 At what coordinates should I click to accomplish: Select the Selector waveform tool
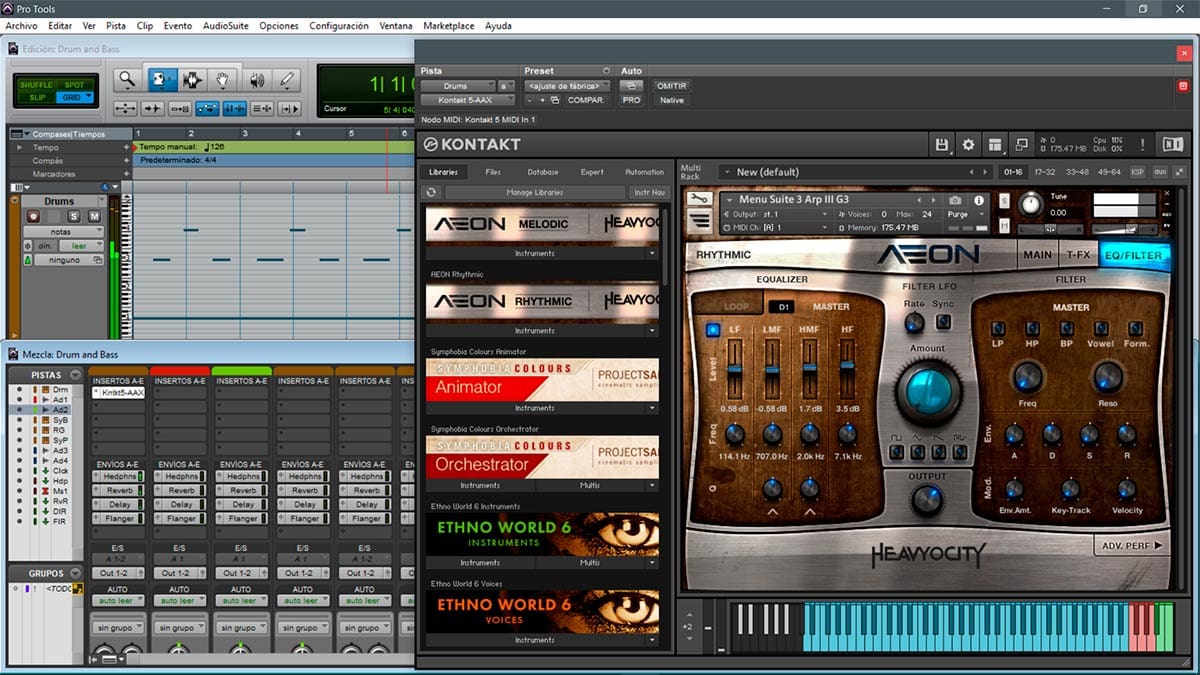point(192,79)
